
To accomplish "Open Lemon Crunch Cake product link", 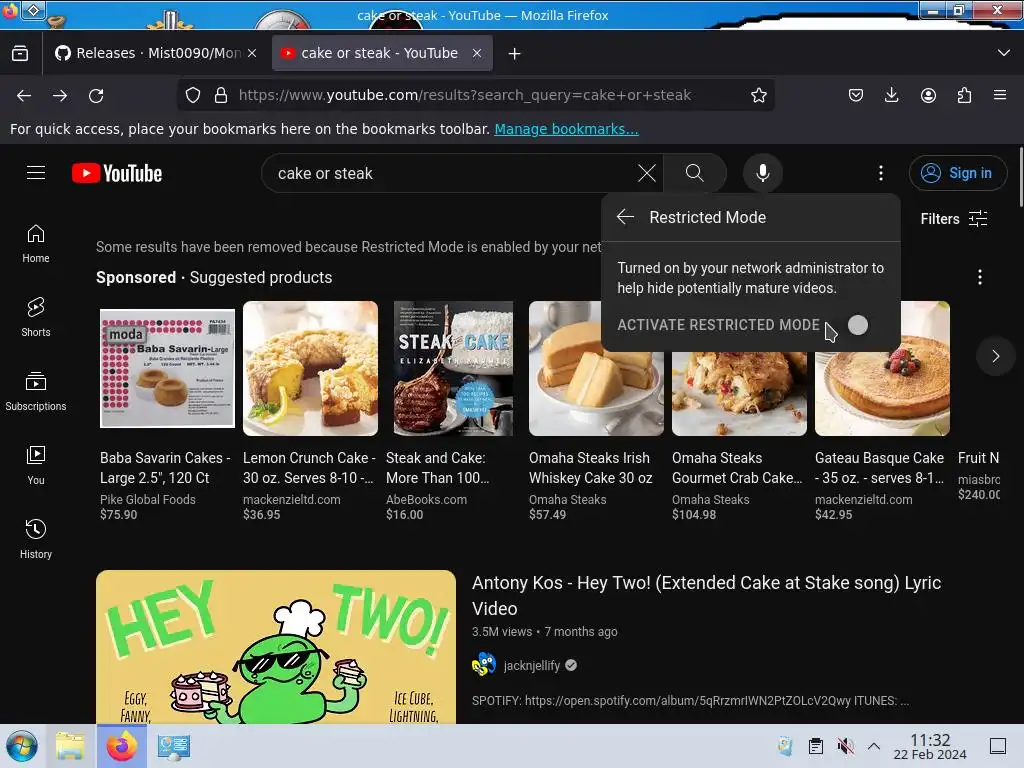I will pyautogui.click(x=310, y=468).
